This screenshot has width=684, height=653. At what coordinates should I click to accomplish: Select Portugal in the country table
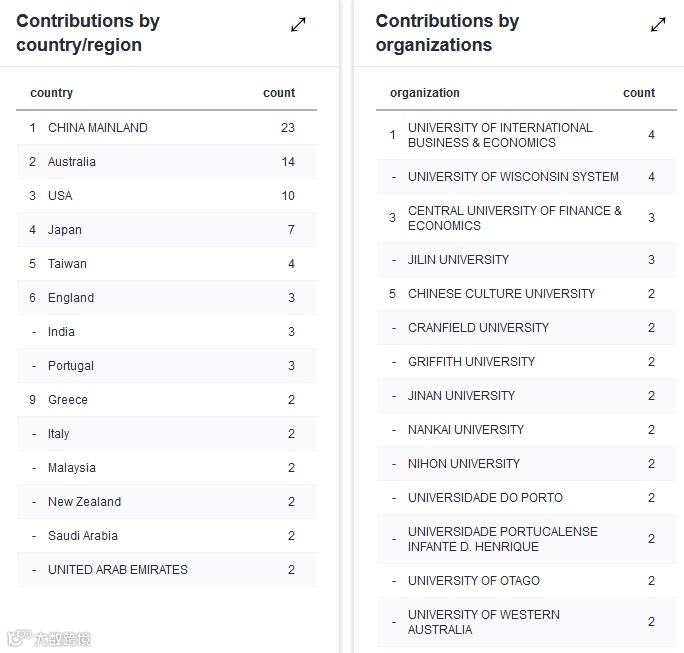pyautogui.click(x=71, y=366)
